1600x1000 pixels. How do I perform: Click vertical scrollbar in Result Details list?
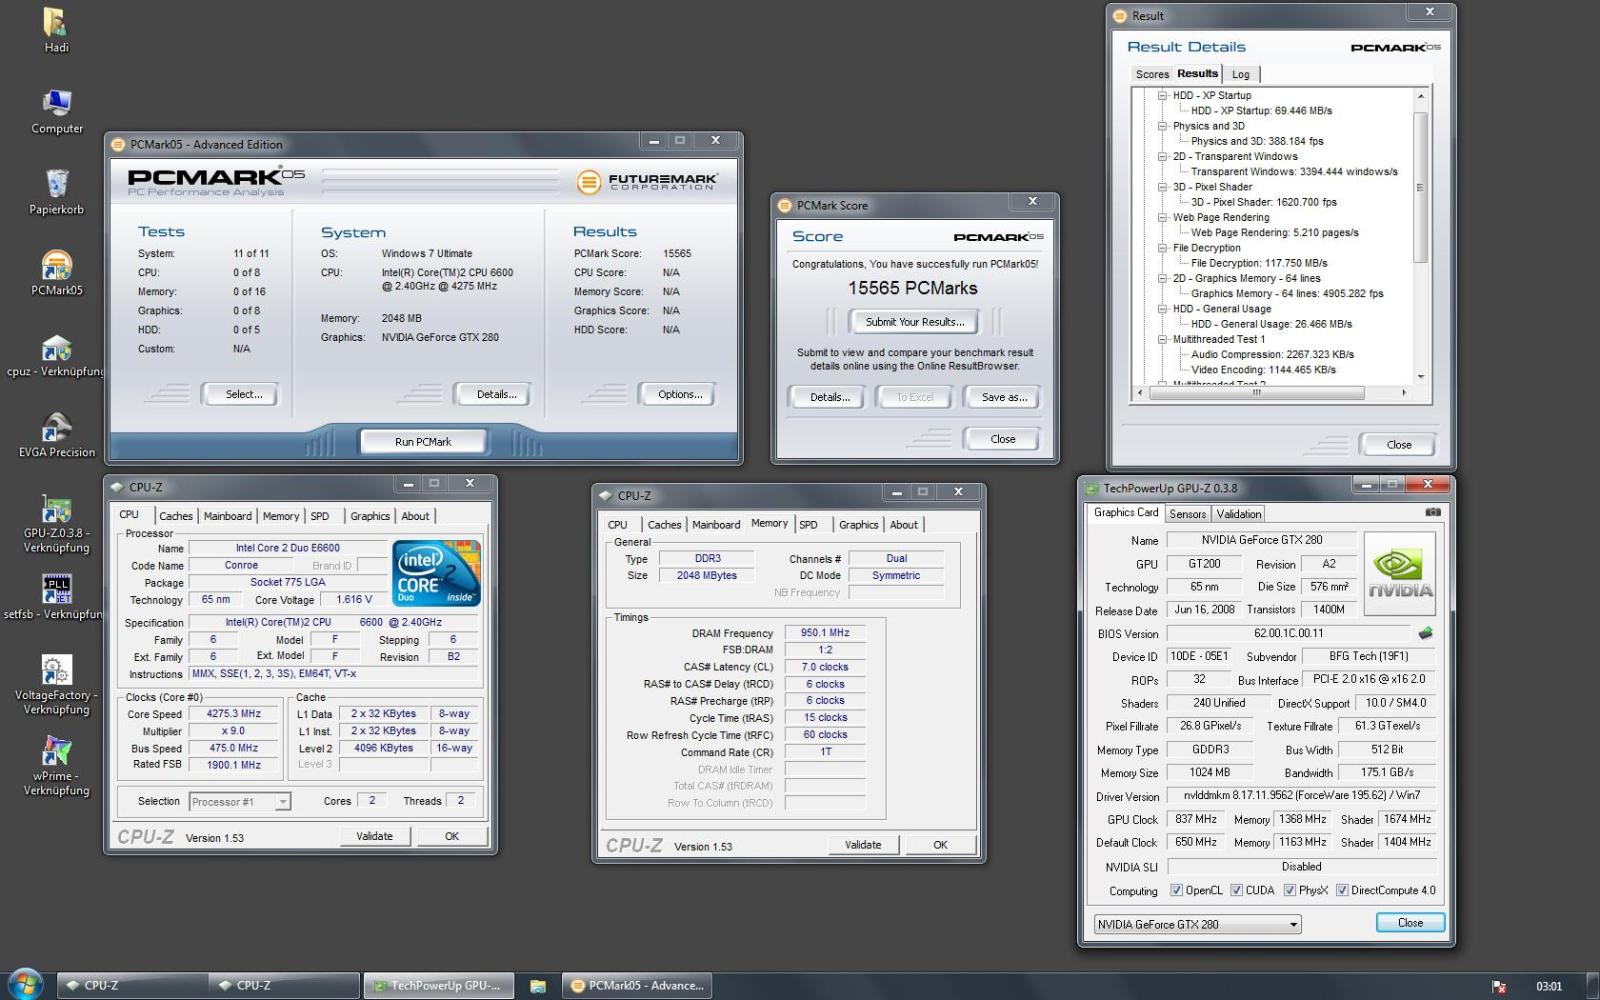tap(1420, 187)
